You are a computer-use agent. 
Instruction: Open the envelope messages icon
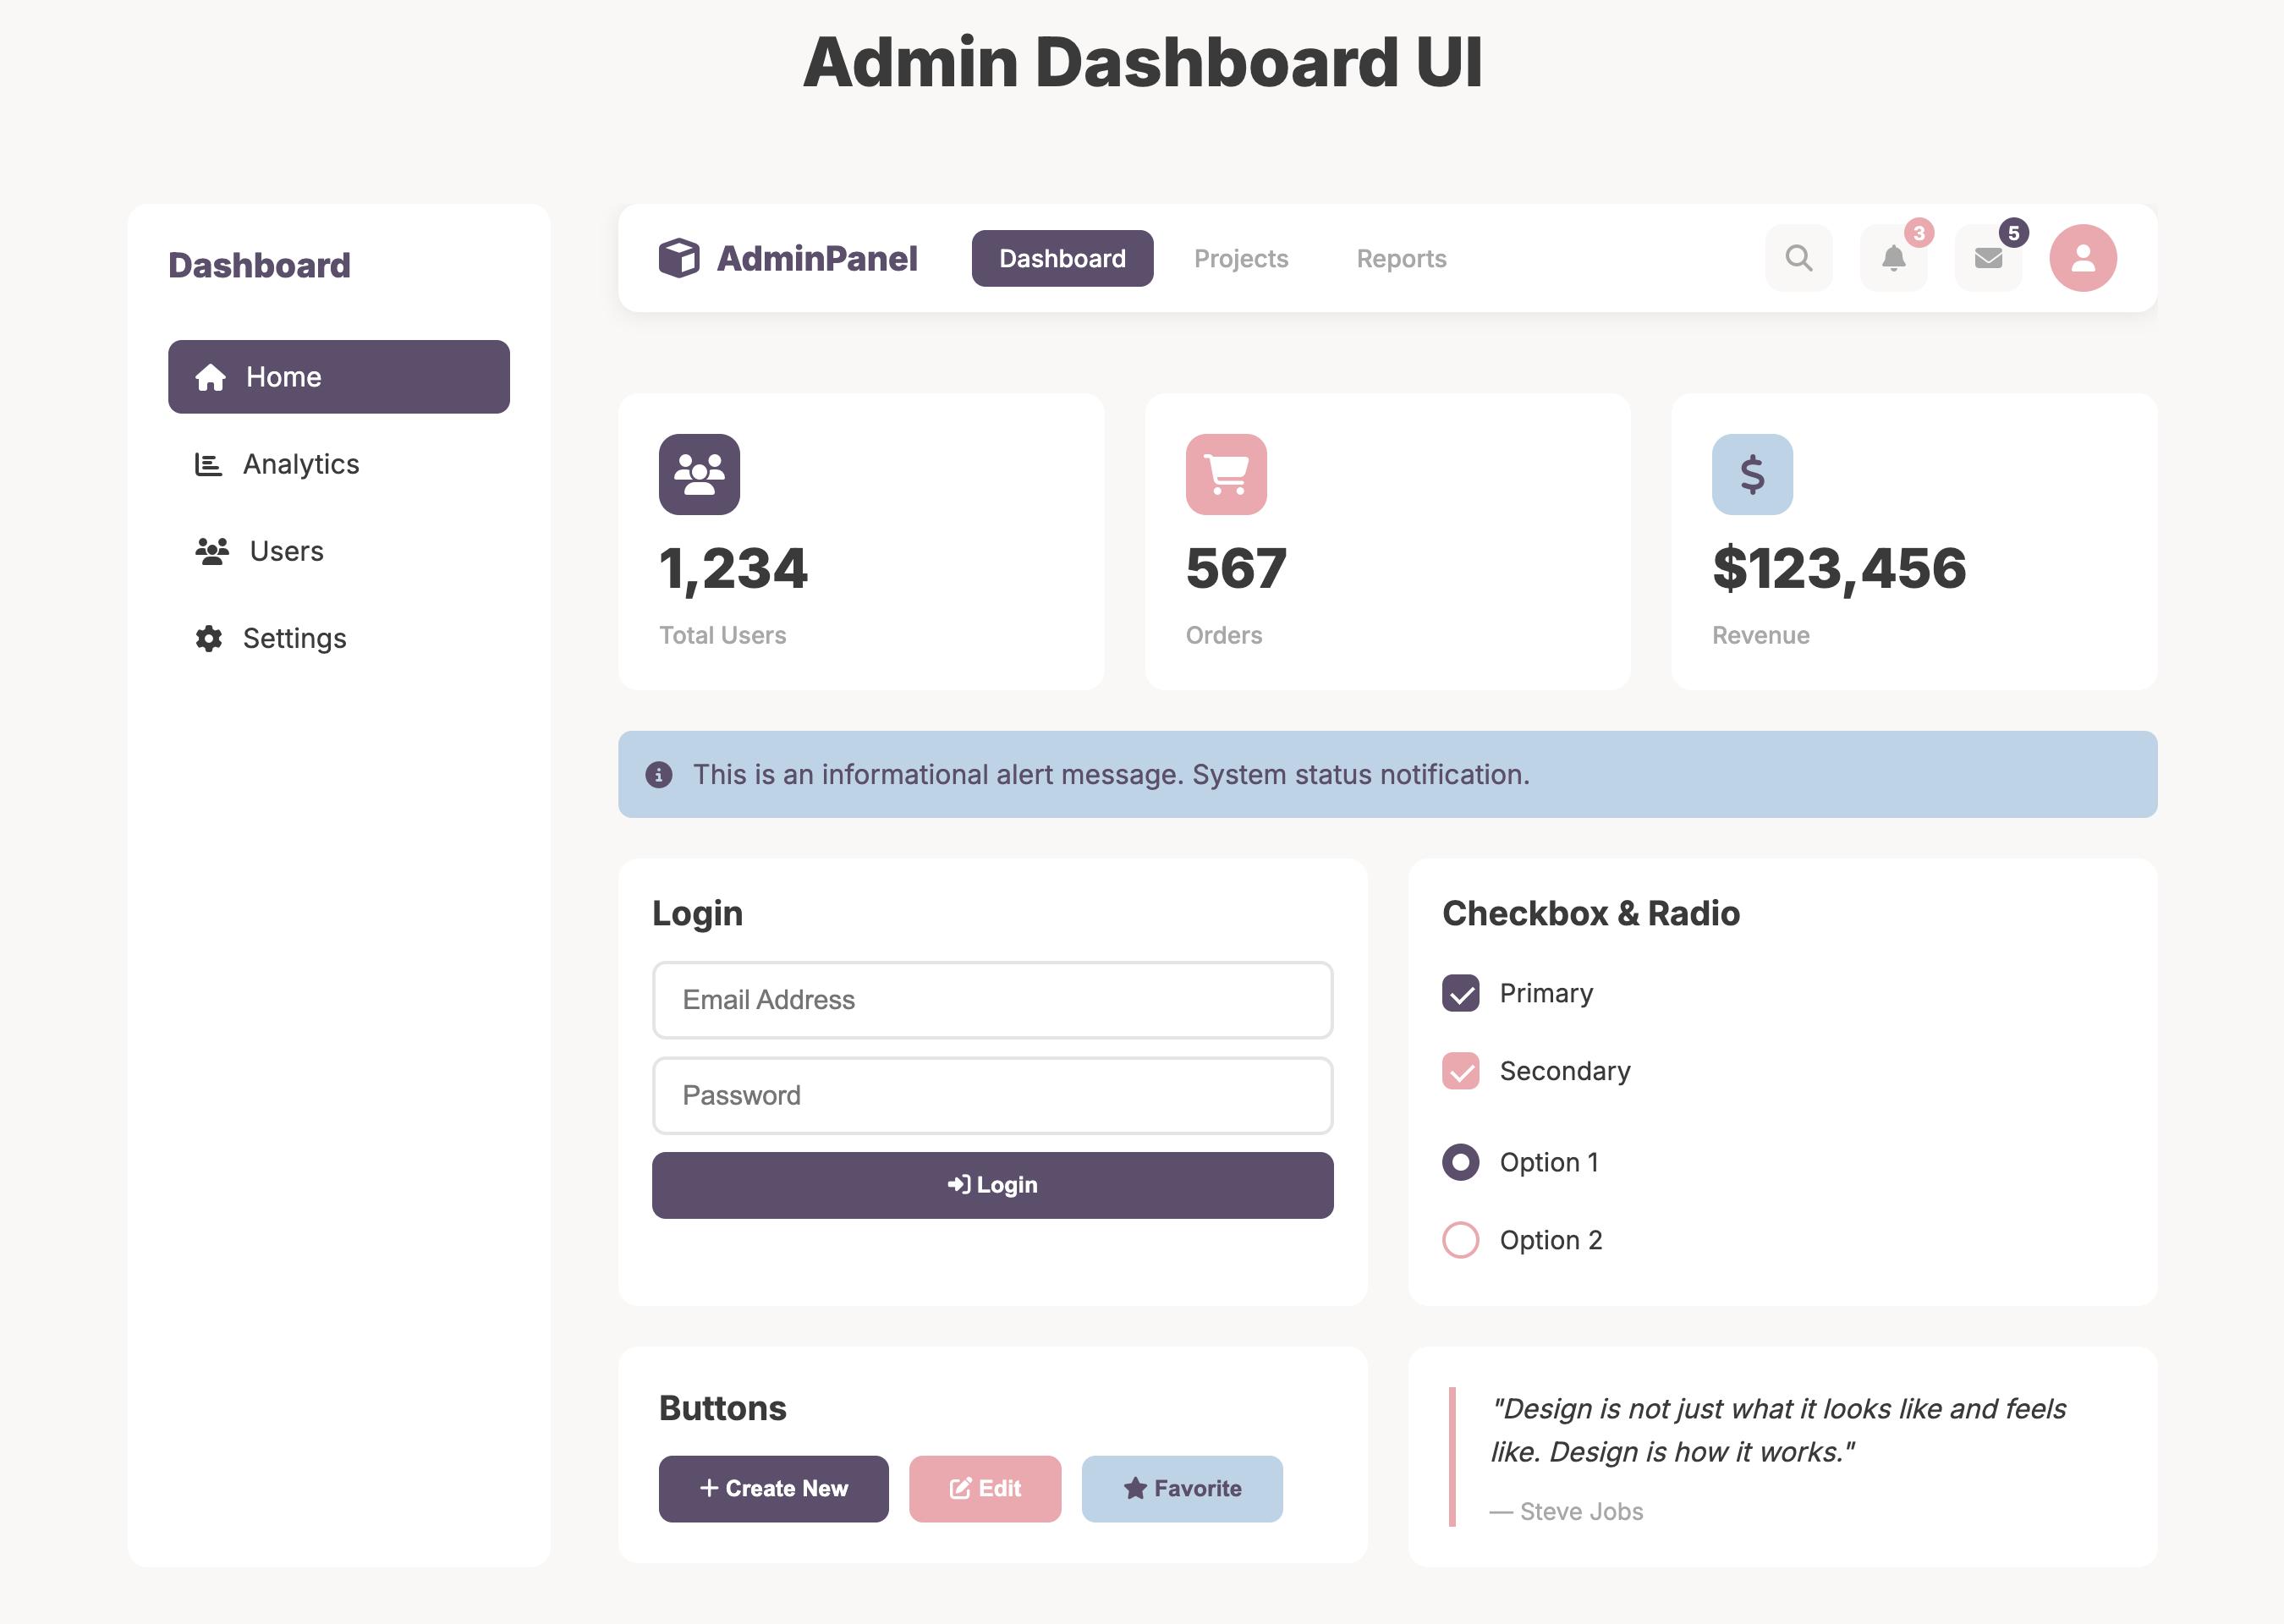click(x=1988, y=258)
